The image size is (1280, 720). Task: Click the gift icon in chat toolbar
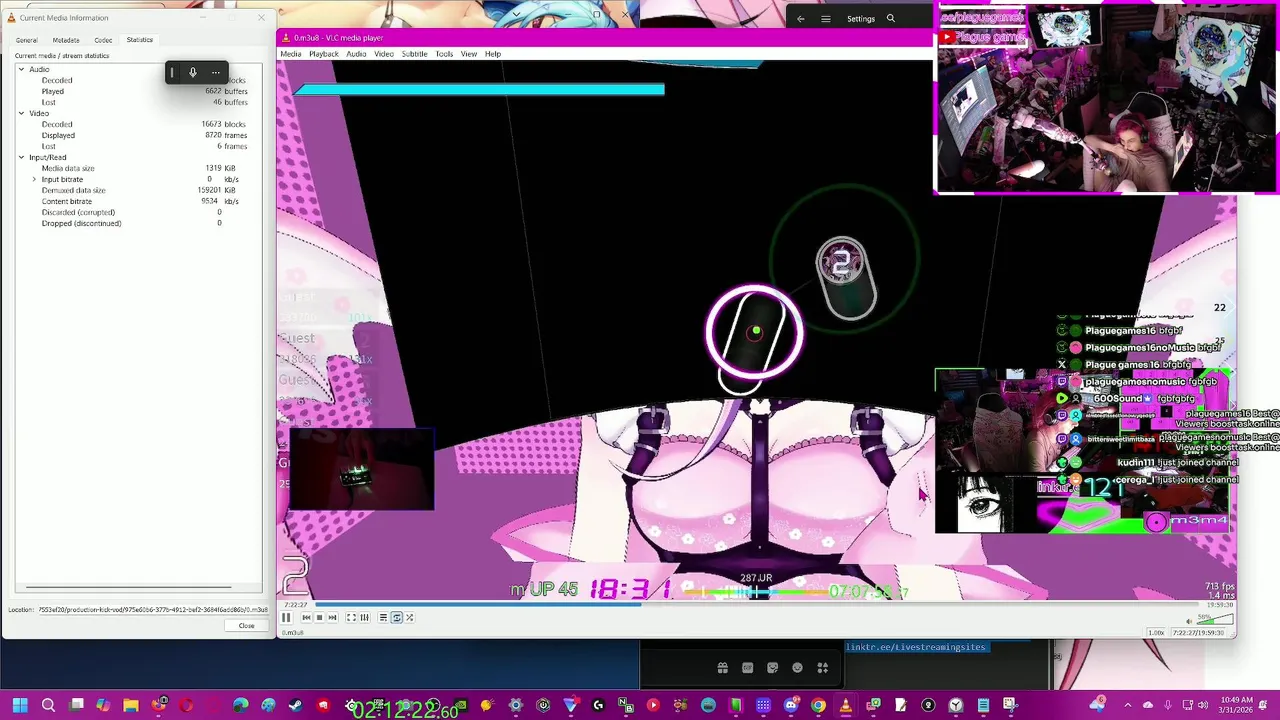pos(722,668)
